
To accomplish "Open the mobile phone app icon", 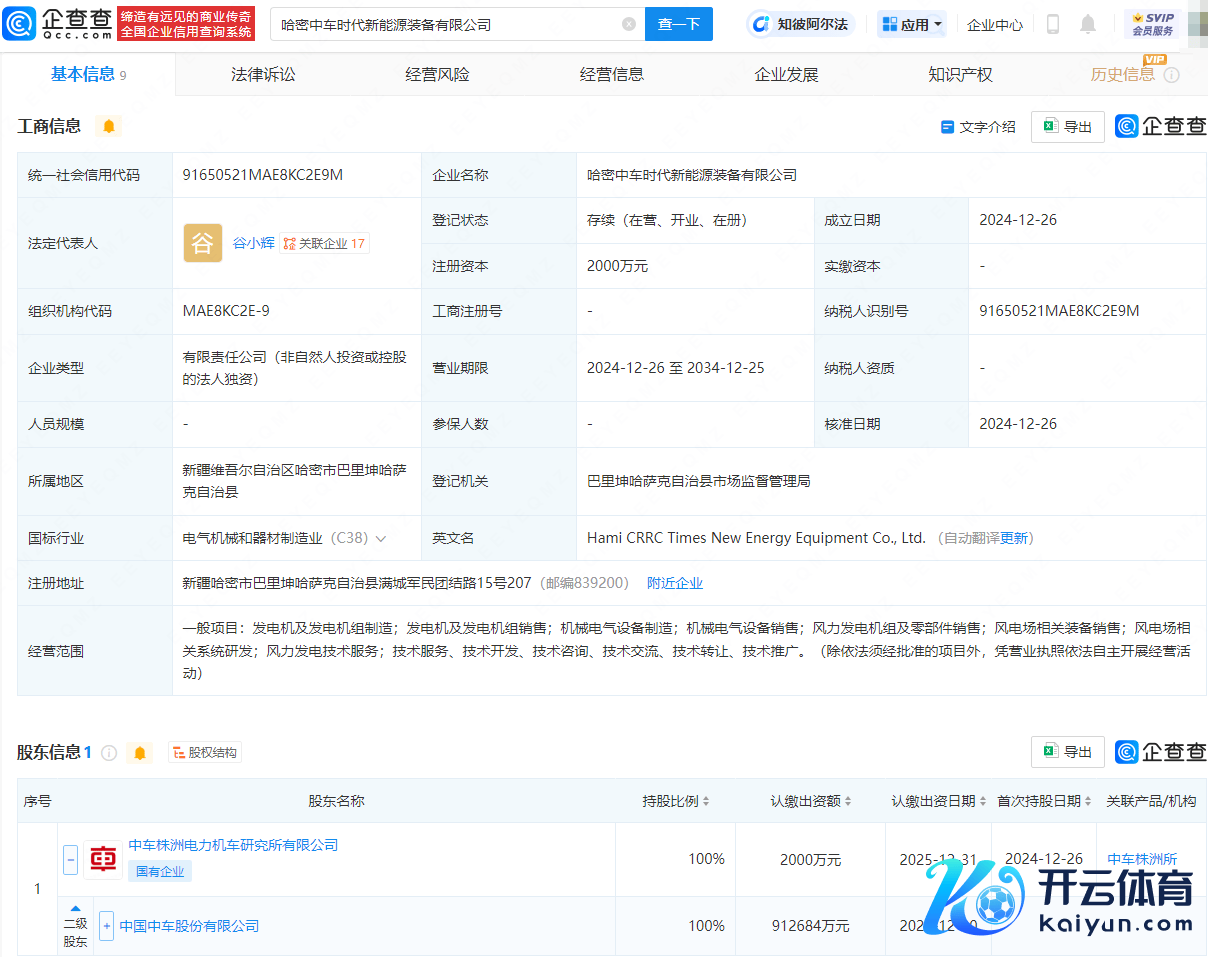I will (1052, 24).
